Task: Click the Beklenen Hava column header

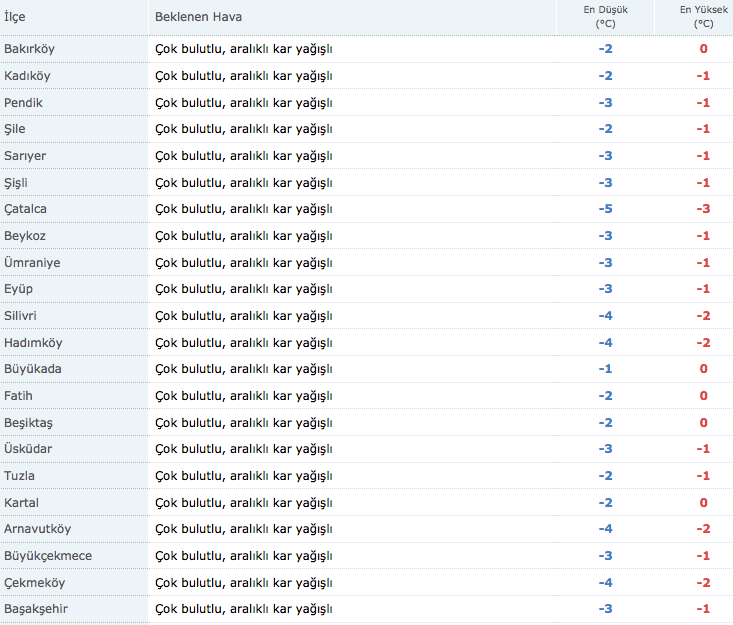Action: [198, 17]
